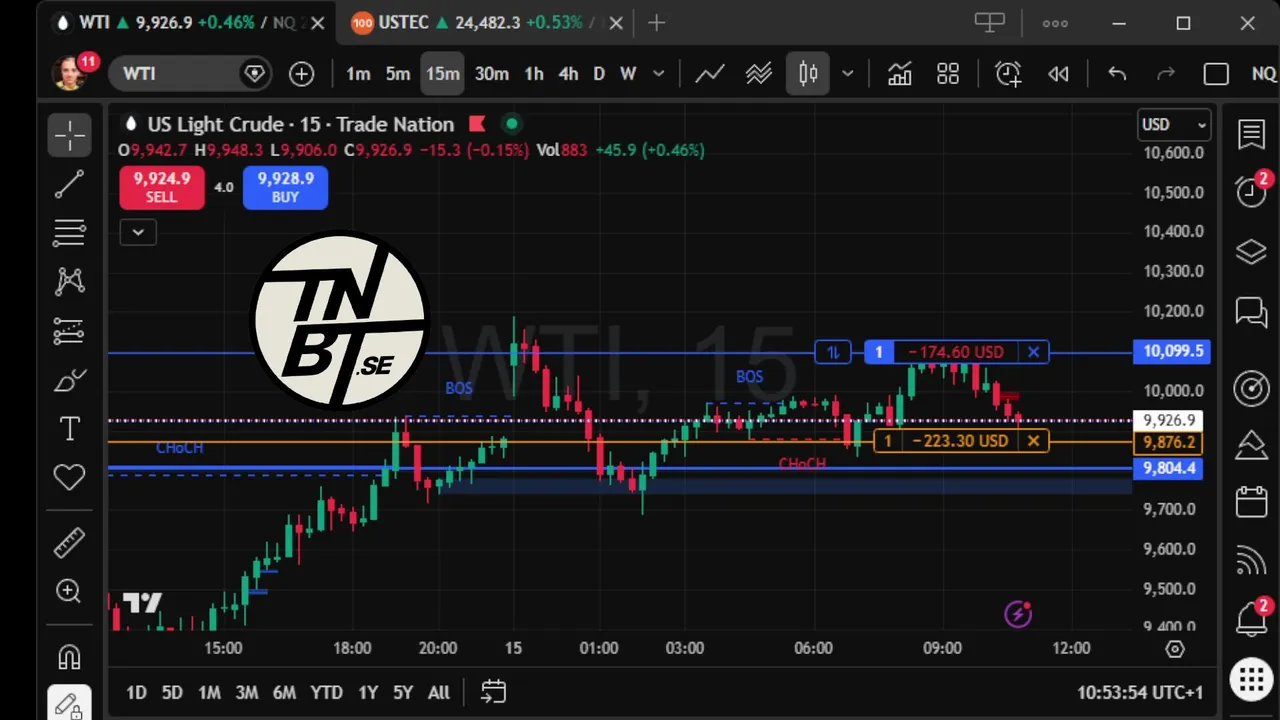Screen dimensions: 1280x720
Task: Open the economic calendar panel
Action: 1251,500
